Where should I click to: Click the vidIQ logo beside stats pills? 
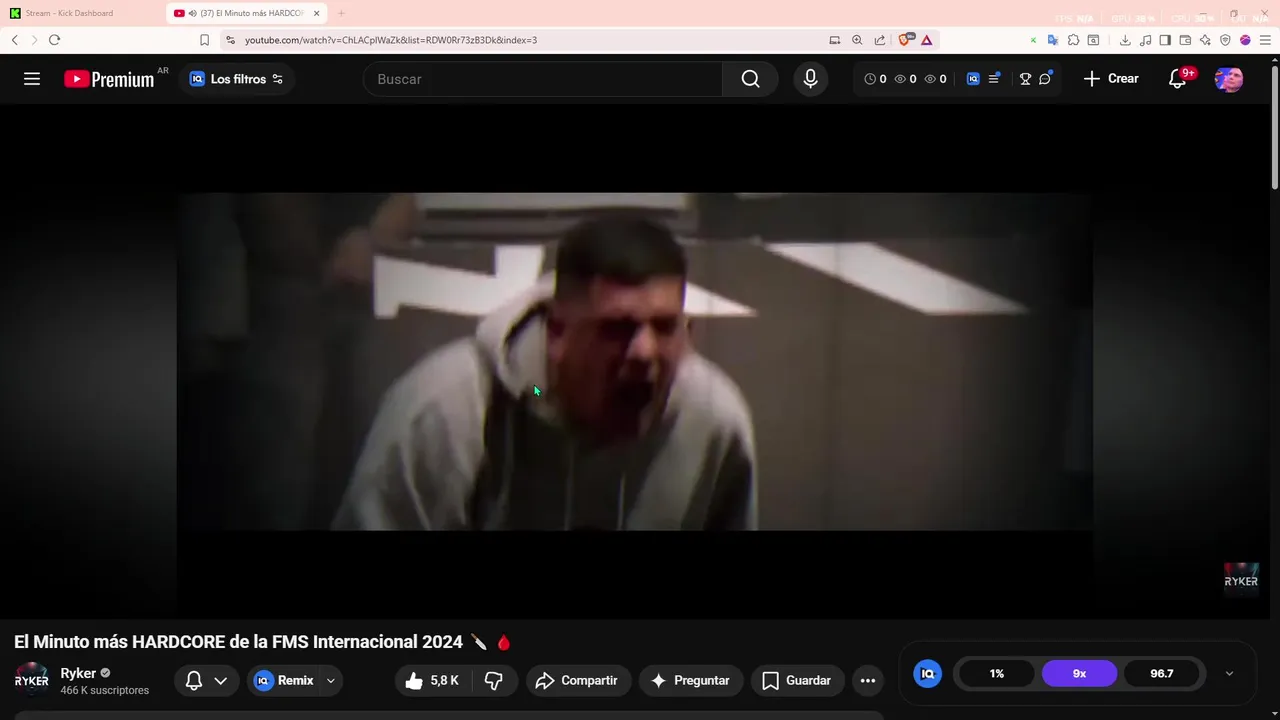tap(927, 673)
